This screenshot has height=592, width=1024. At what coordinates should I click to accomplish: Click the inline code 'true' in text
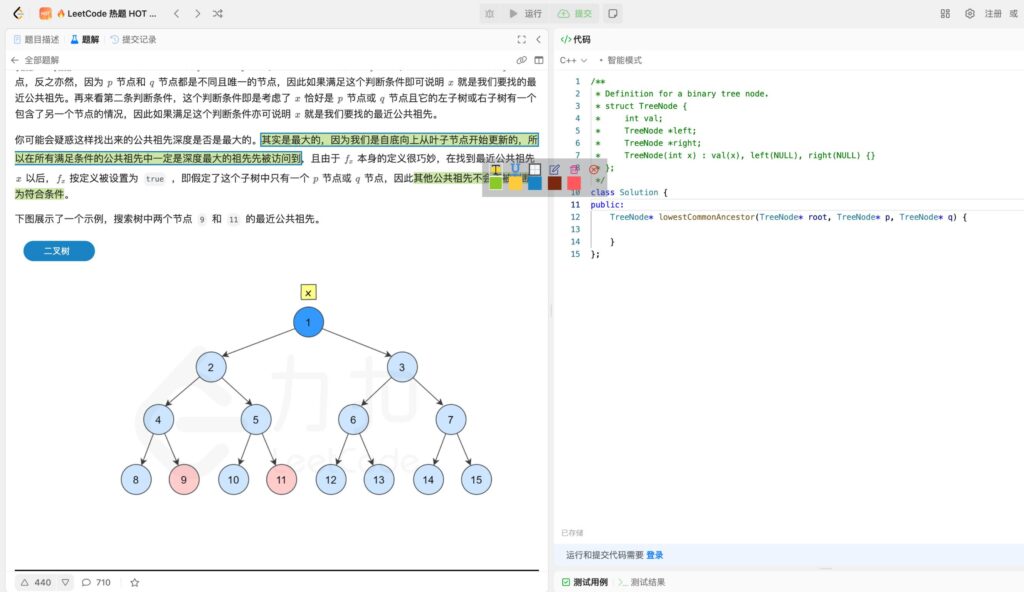[155, 178]
